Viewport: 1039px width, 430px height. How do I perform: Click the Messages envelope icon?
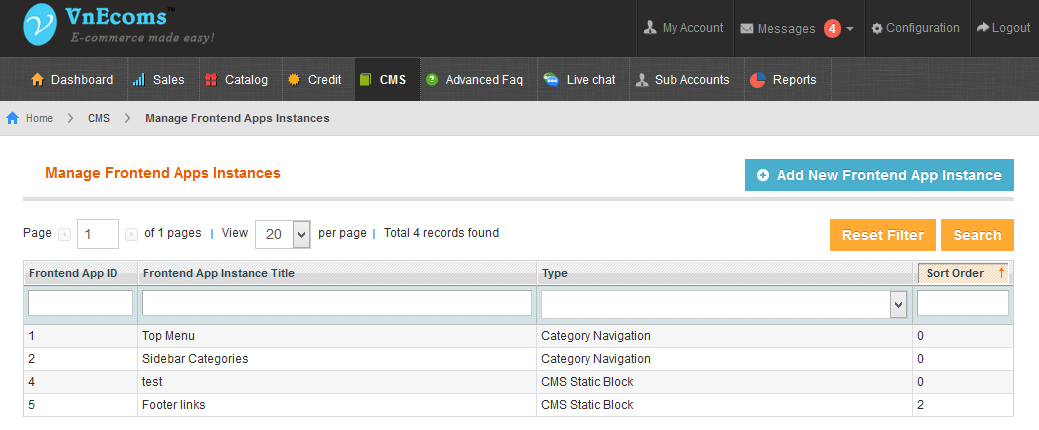coord(747,28)
